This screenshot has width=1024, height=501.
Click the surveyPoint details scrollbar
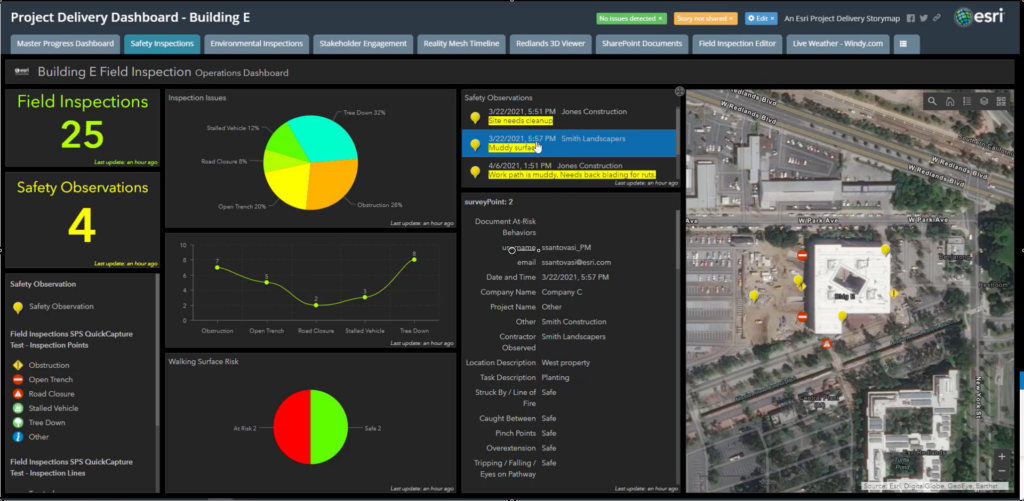click(x=677, y=242)
